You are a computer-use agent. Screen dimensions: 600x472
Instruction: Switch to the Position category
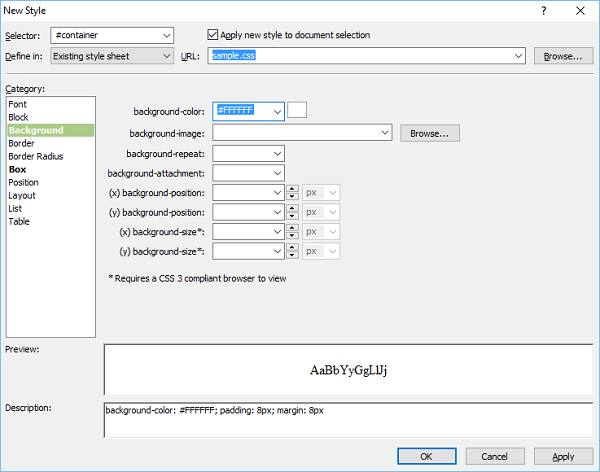[x=24, y=182]
